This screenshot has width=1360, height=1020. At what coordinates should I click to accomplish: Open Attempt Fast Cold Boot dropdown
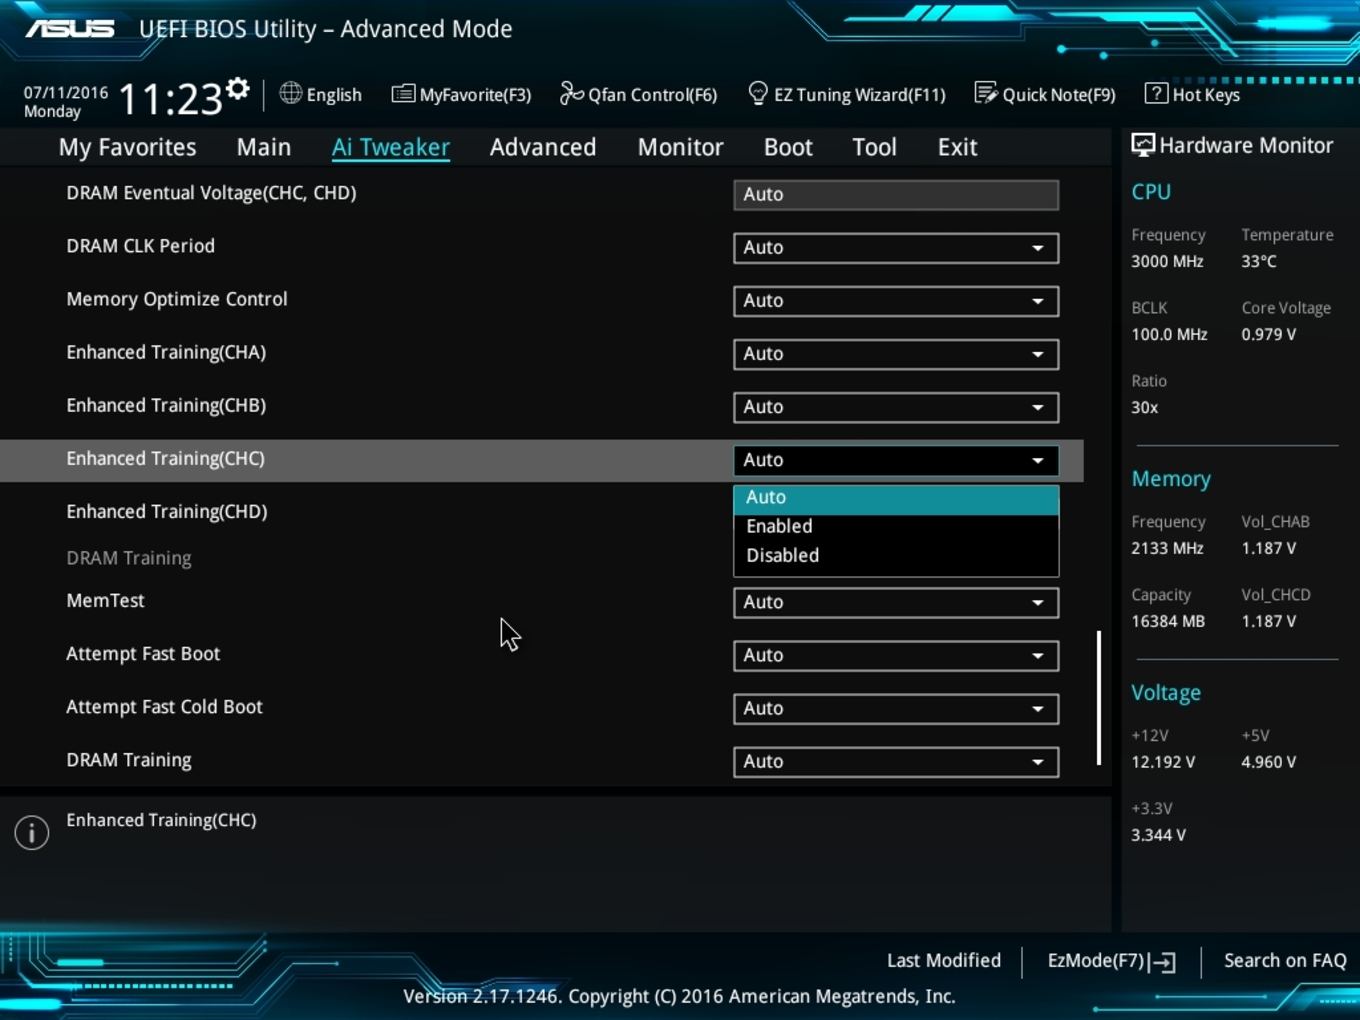point(896,708)
